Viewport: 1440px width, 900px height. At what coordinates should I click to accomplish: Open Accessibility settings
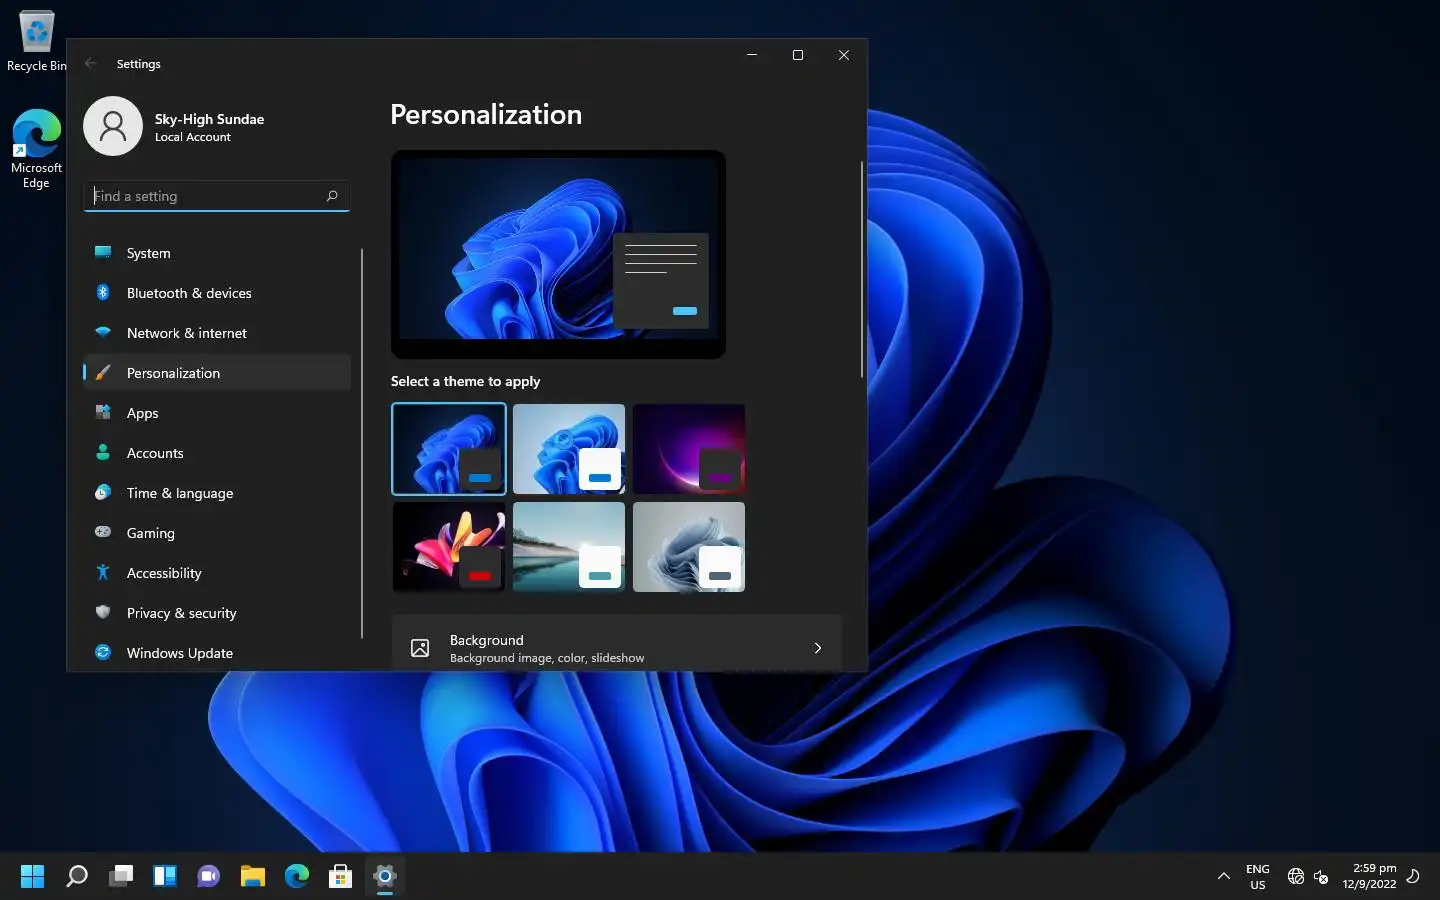pyautogui.click(x=217, y=573)
